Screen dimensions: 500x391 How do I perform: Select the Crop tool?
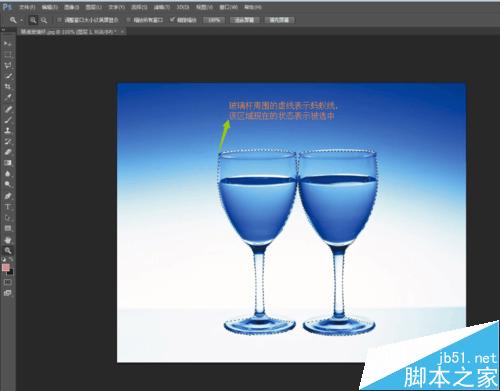pyautogui.click(x=8, y=87)
